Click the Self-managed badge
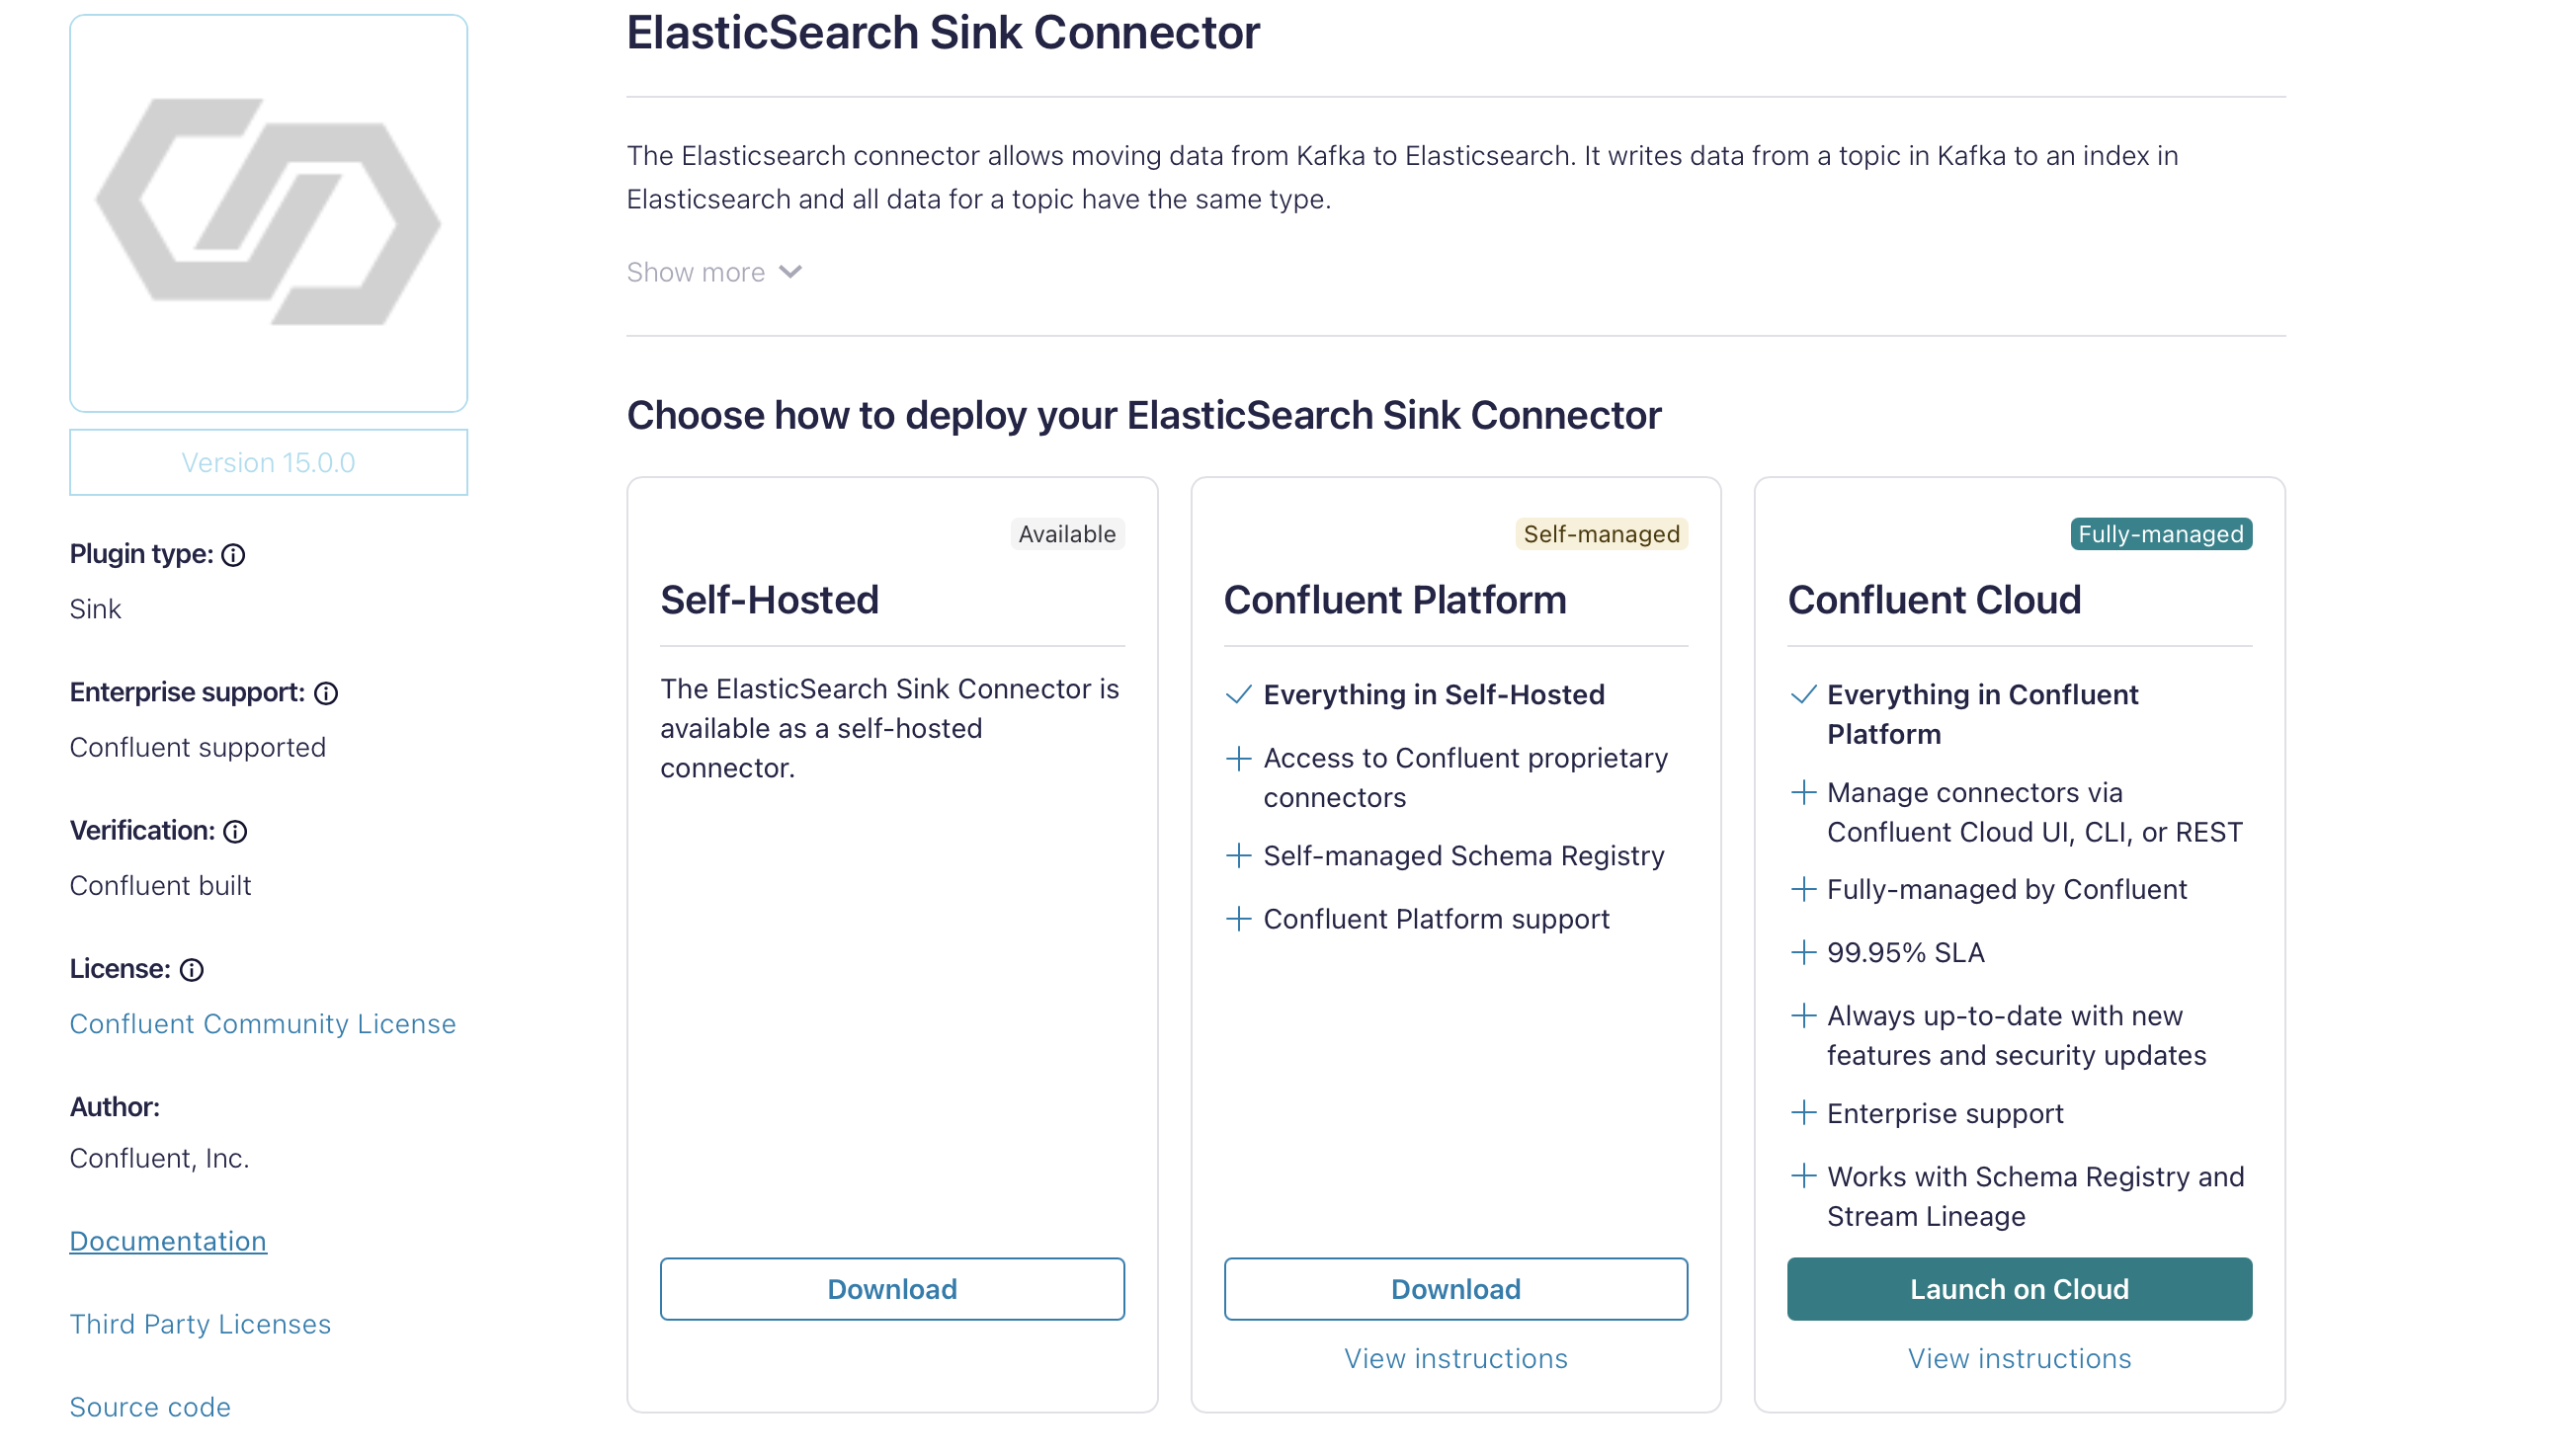Screen dimensions: 2567x1456 coord(1600,534)
